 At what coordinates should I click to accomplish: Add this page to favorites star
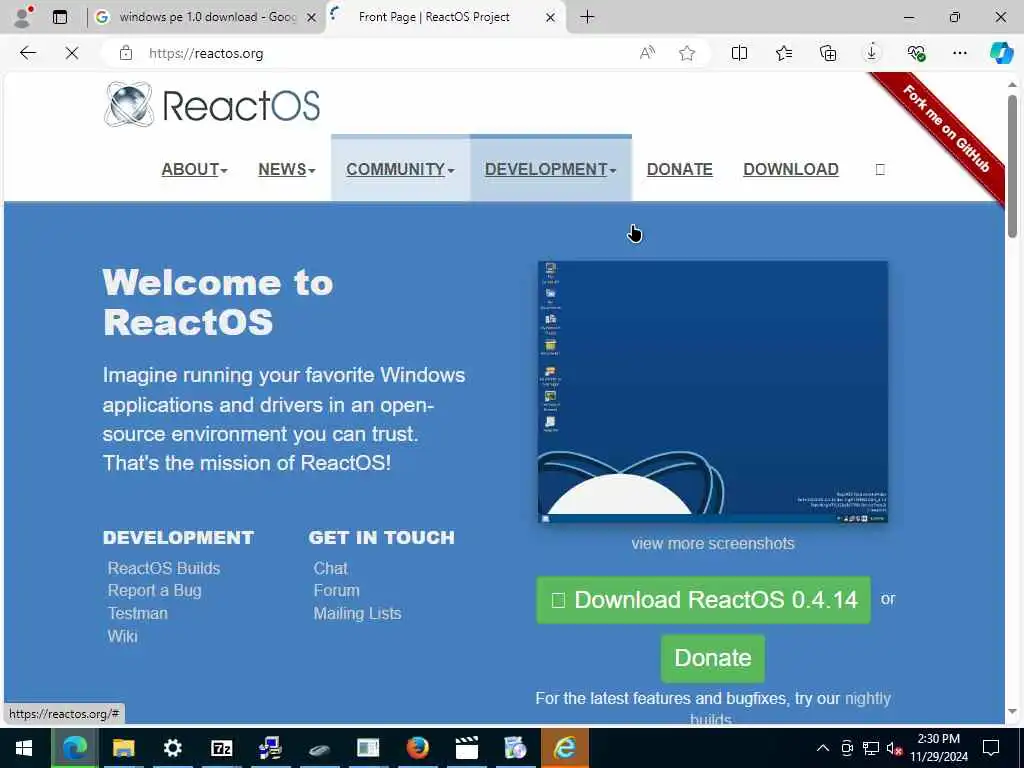tap(687, 53)
